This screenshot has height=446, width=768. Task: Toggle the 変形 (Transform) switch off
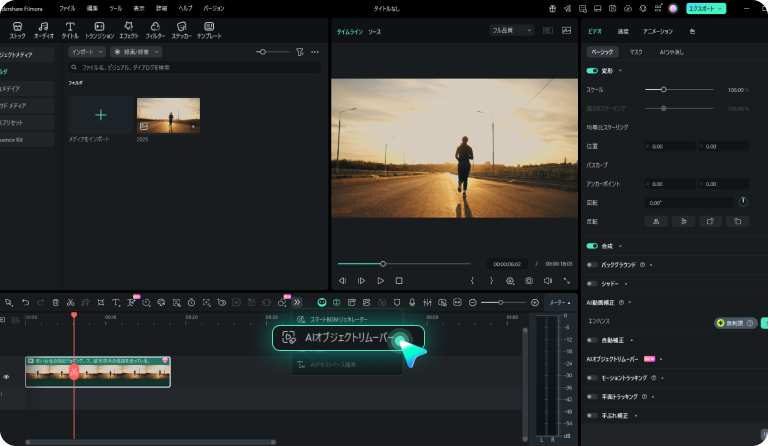click(593, 71)
